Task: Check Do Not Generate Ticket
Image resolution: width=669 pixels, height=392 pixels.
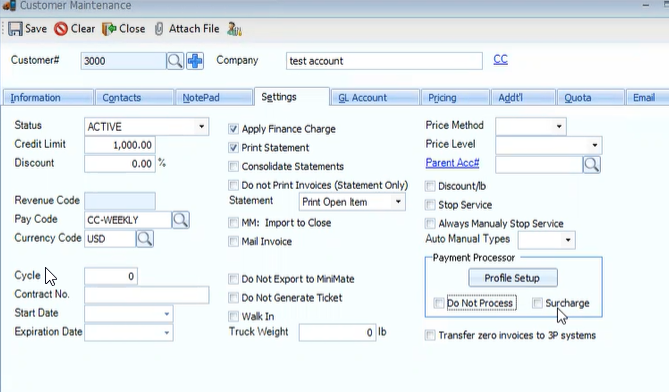Action: tap(233, 298)
